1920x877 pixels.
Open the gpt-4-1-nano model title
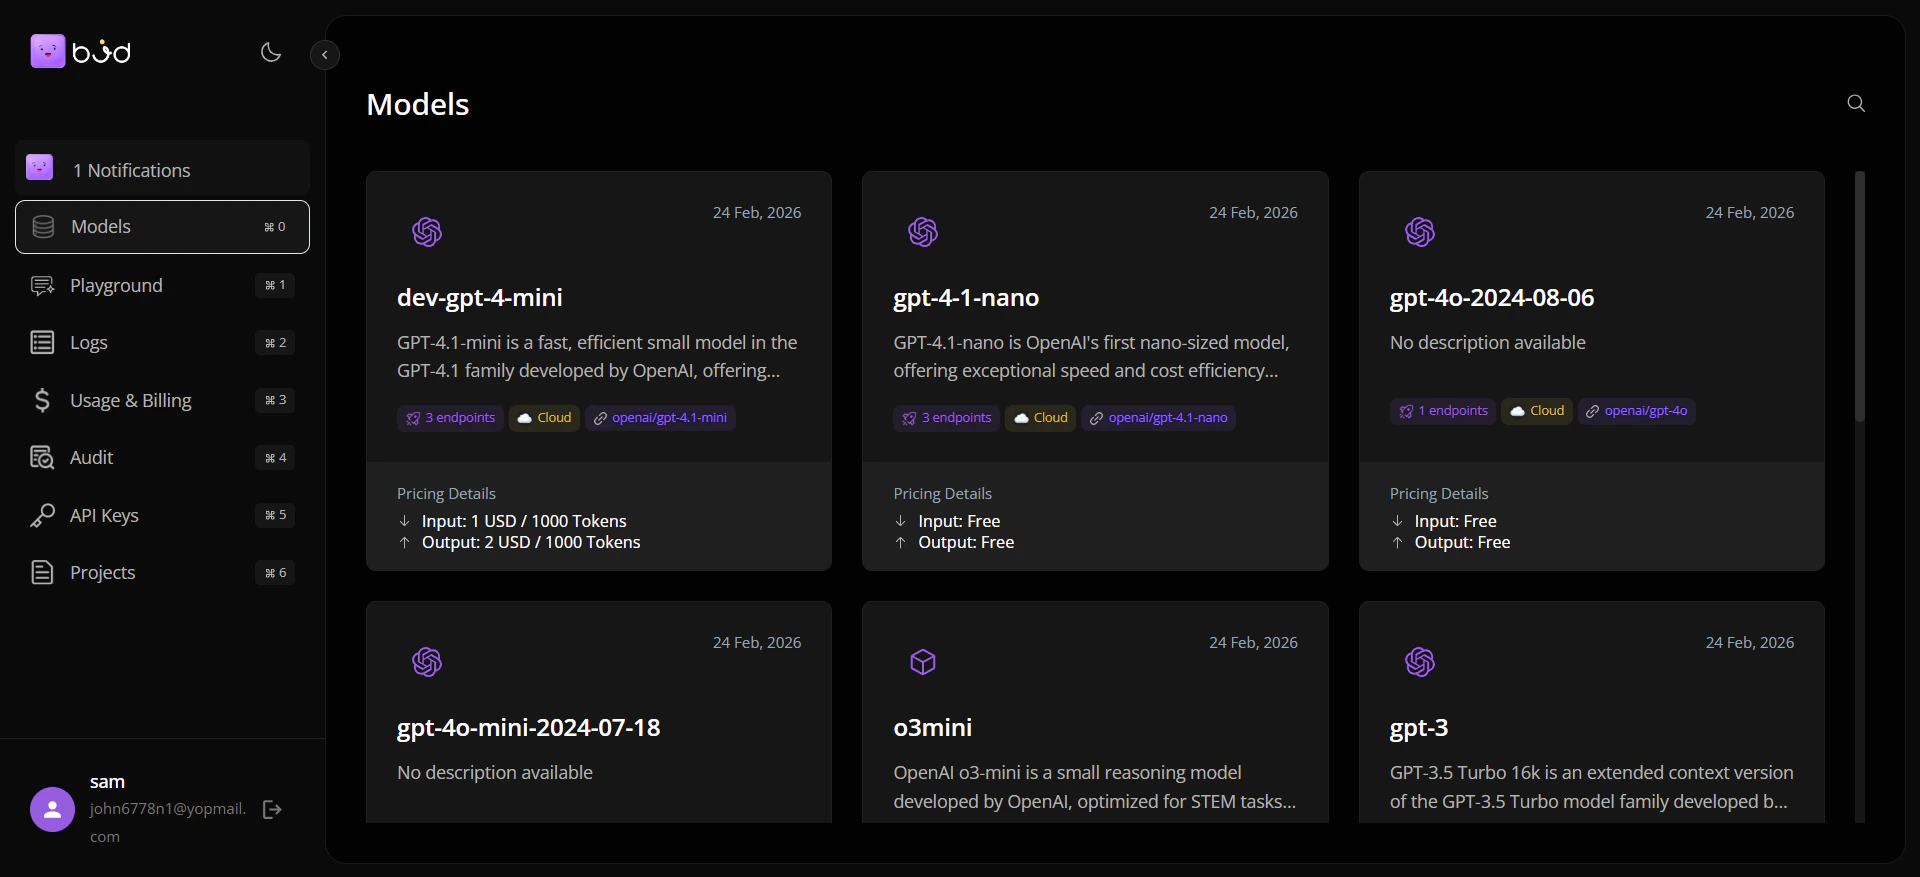click(x=966, y=298)
